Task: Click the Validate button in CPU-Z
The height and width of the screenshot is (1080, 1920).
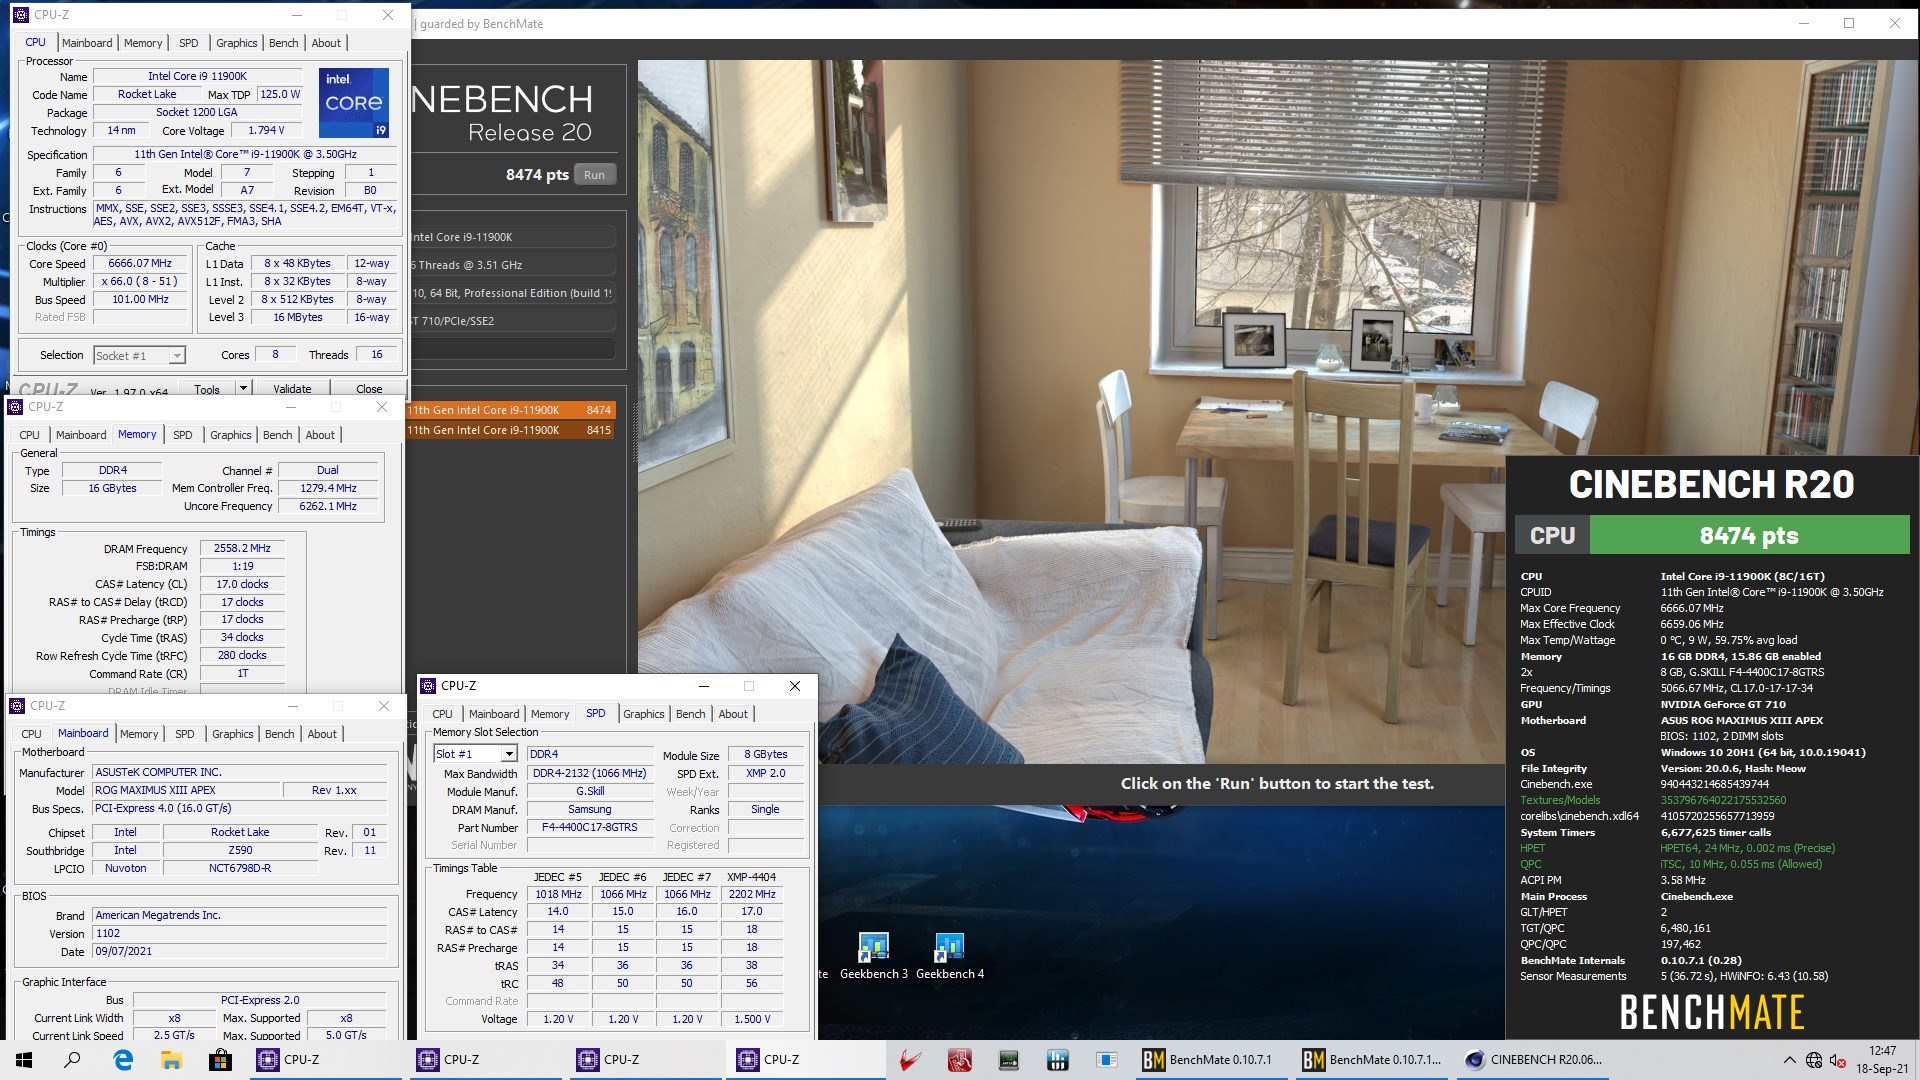Action: (x=292, y=389)
